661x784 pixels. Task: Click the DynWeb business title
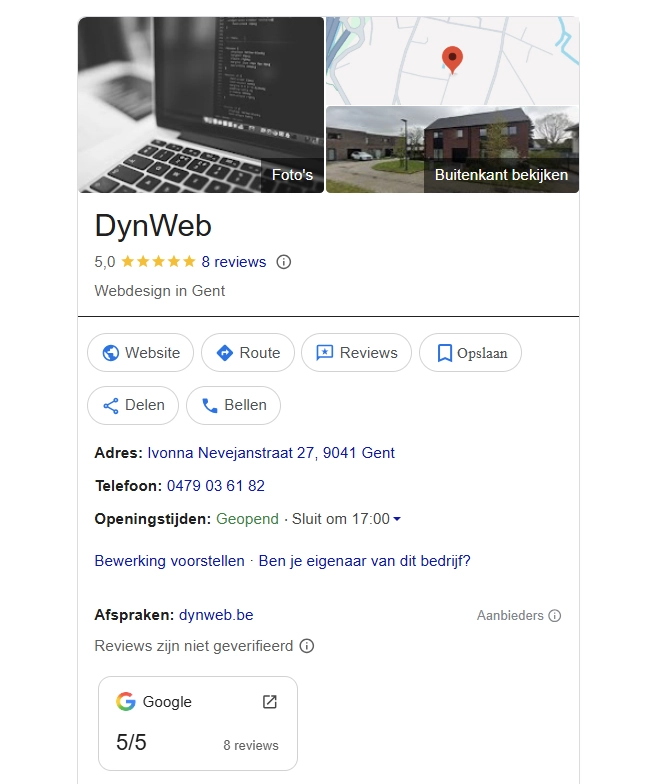pos(153,226)
